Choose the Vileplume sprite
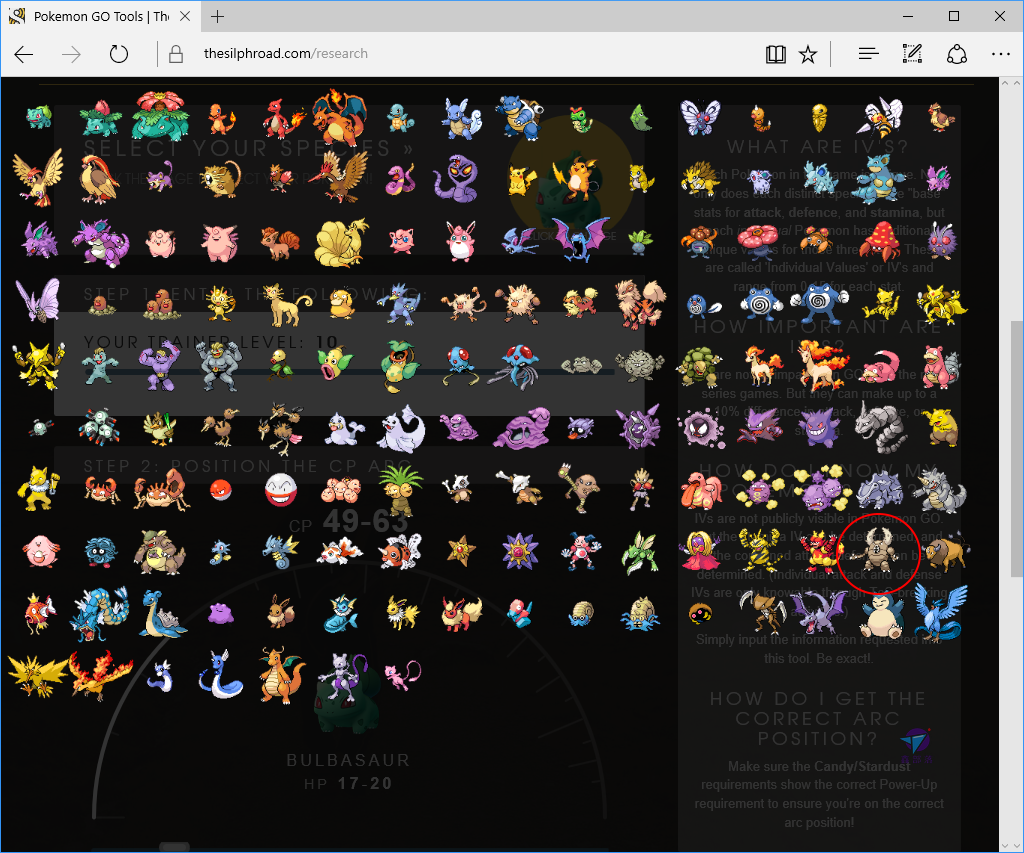Image resolution: width=1024 pixels, height=853 pixels. tap(760, 242)
